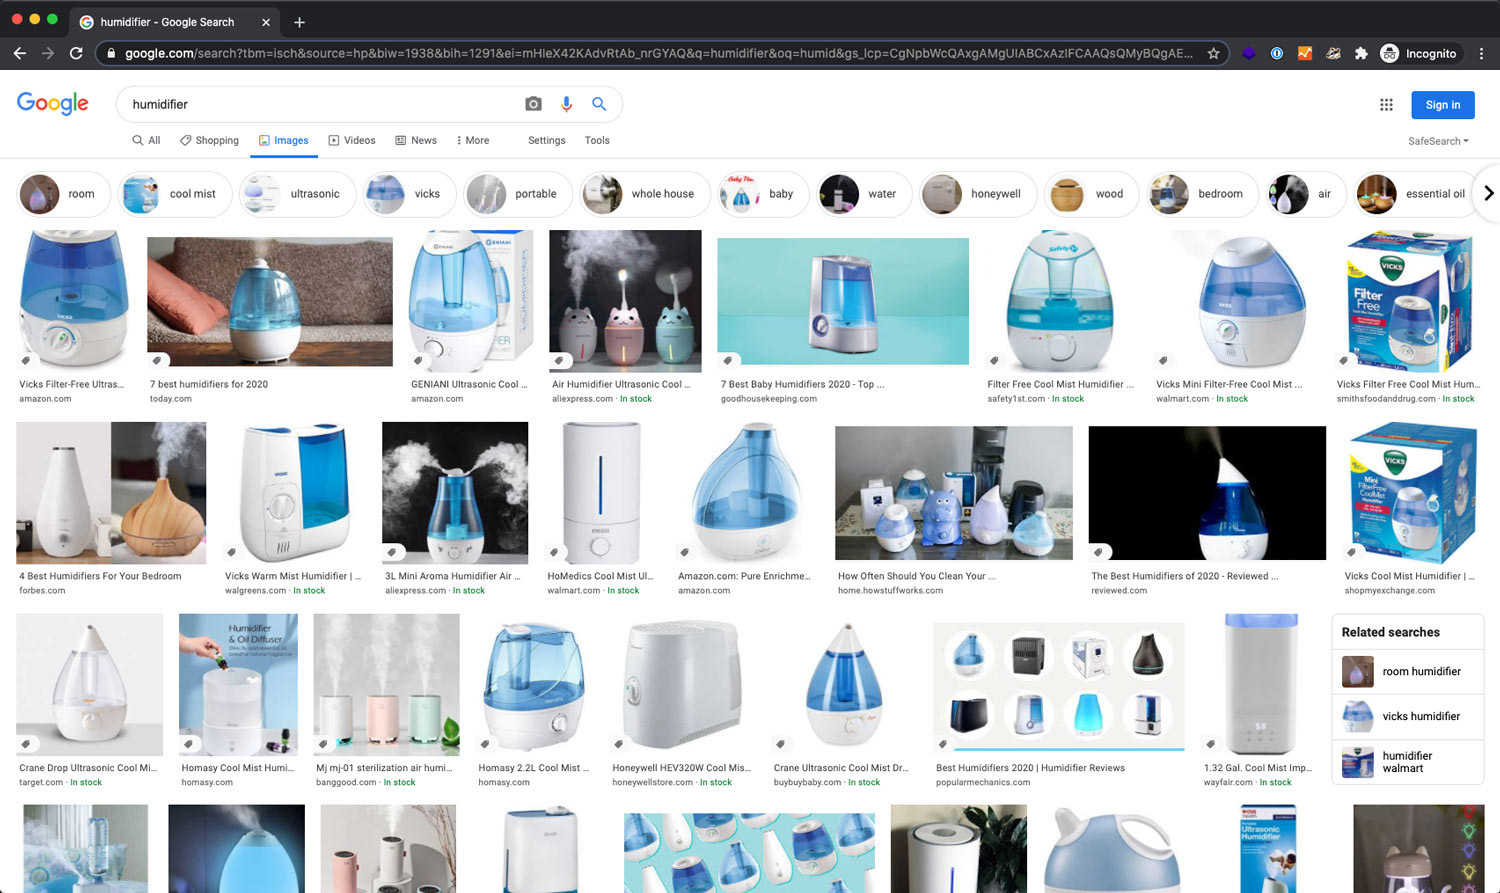The height and width of the screenshot is (893, 1500).
Task: Open the Chrome extensions puzzle icon
Action: (1361, 53)
